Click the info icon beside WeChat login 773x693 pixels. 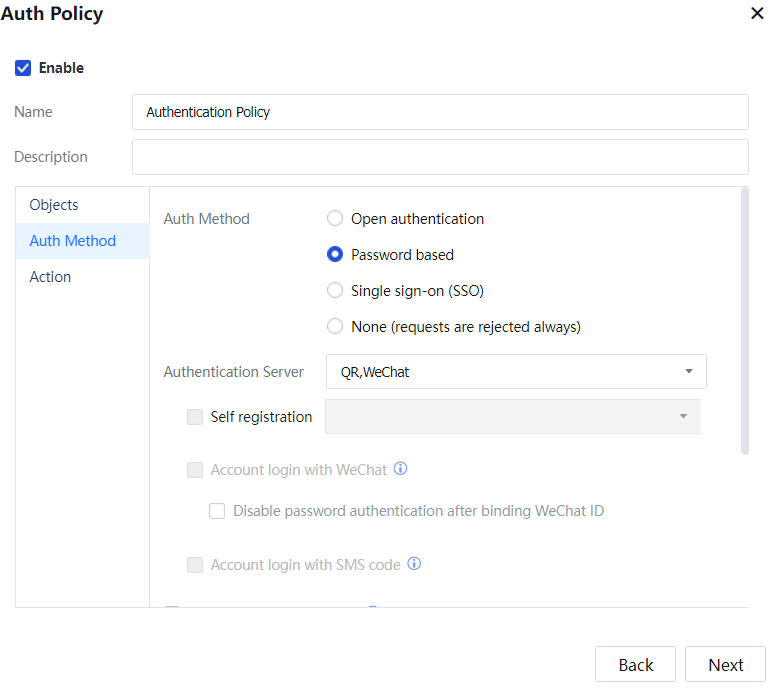(x=401, y=469)
